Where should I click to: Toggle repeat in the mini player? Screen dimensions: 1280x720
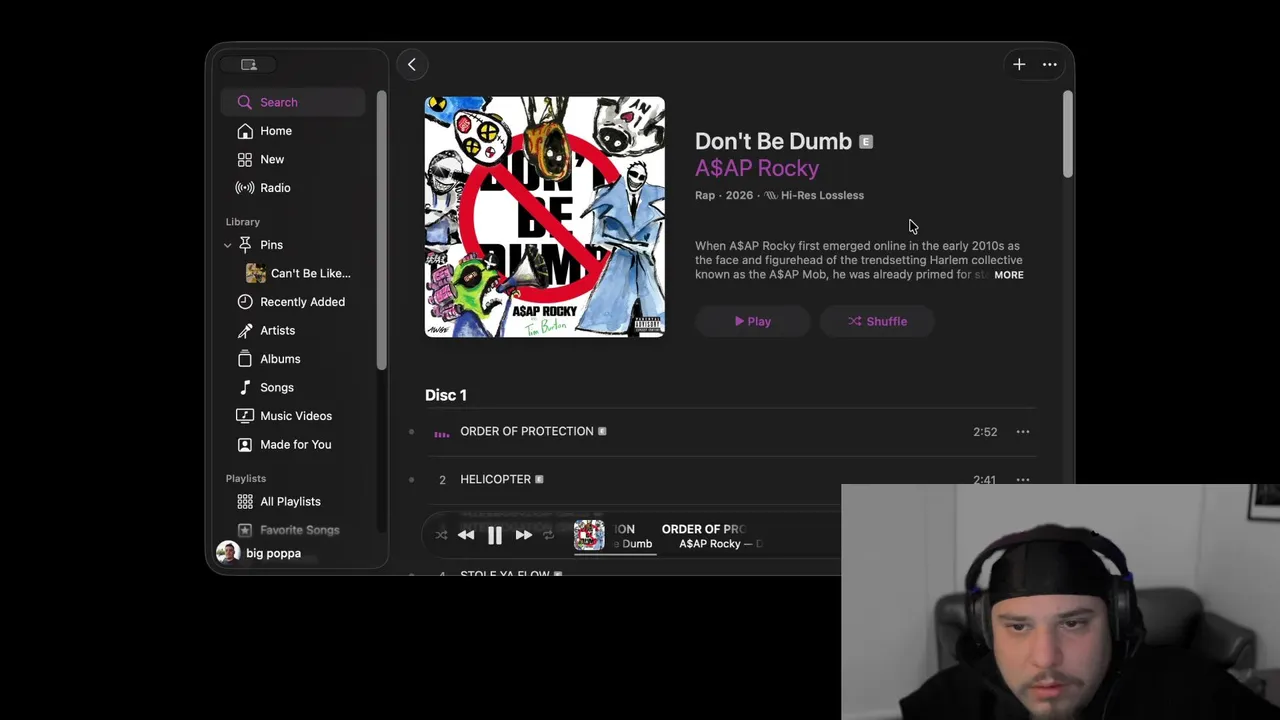point(548,535)
